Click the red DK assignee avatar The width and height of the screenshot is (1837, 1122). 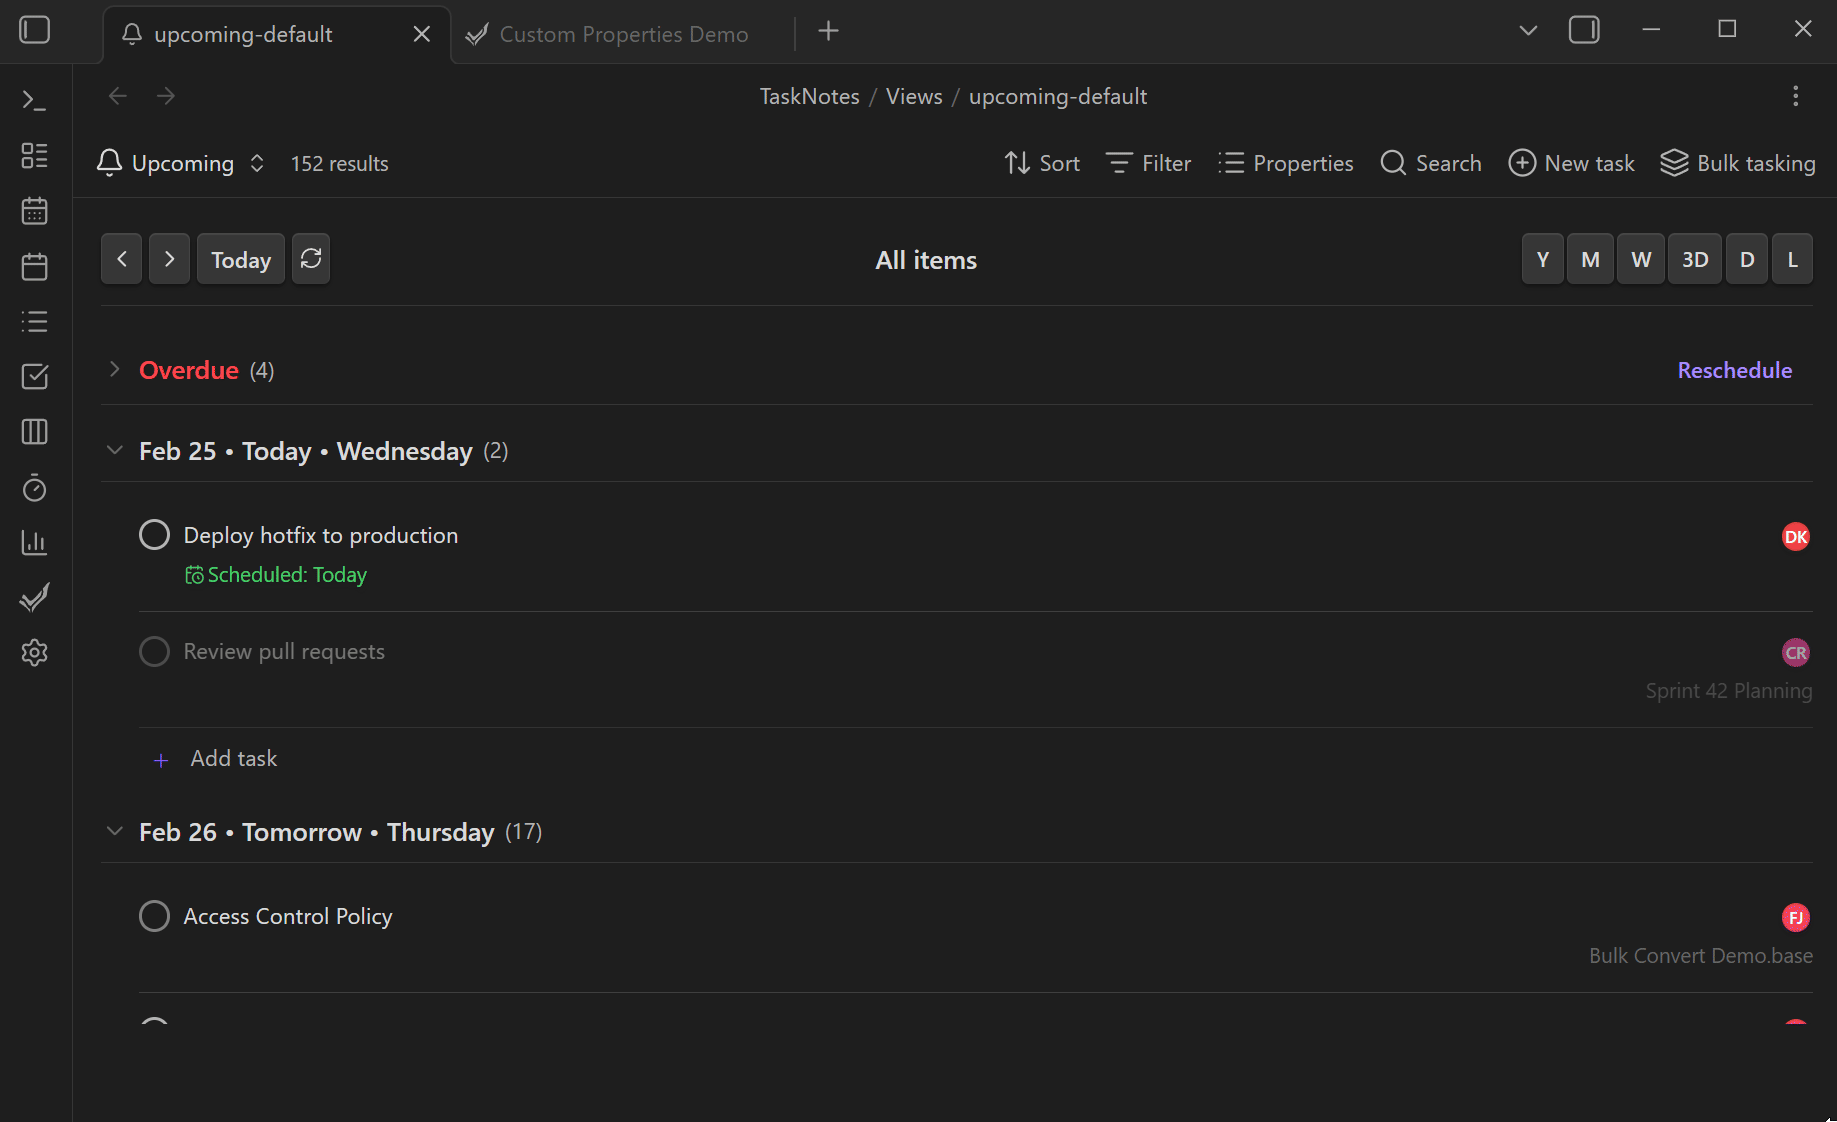[x=1795, y=537]
